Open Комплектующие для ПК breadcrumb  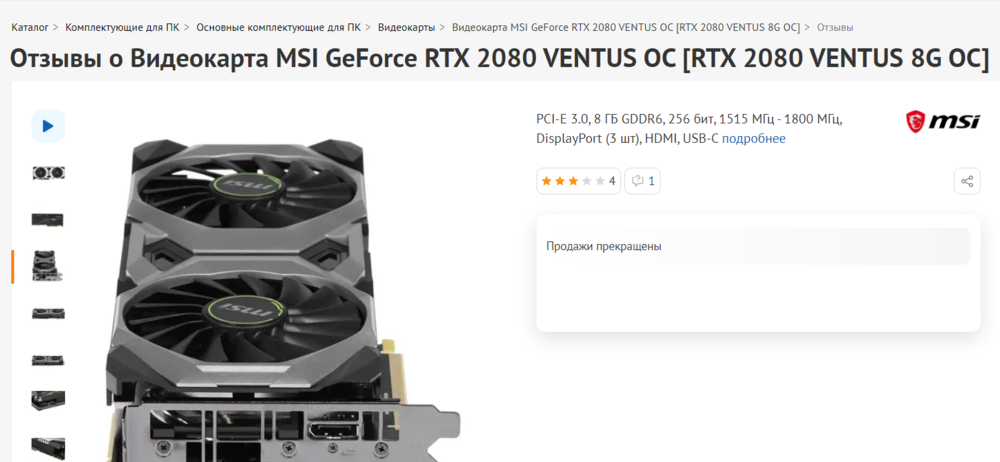[122, 27]
